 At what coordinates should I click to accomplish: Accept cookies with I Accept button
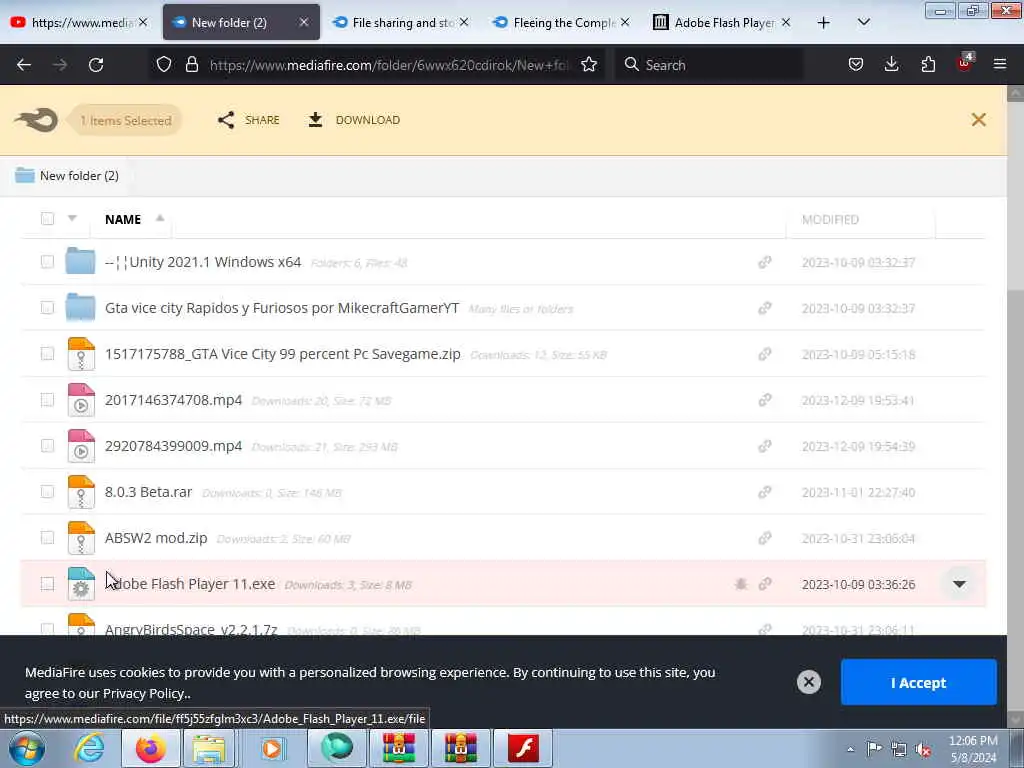918,682
